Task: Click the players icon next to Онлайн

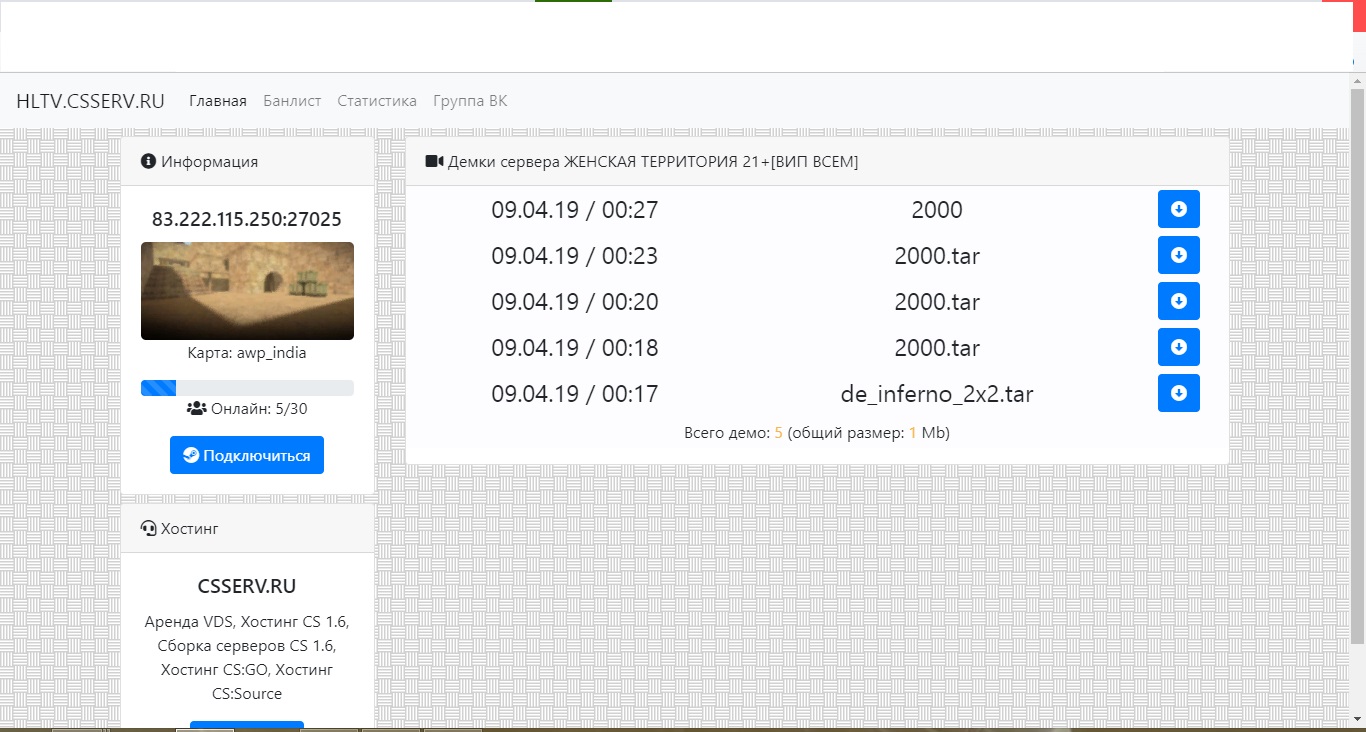Action: click(197, 408)
